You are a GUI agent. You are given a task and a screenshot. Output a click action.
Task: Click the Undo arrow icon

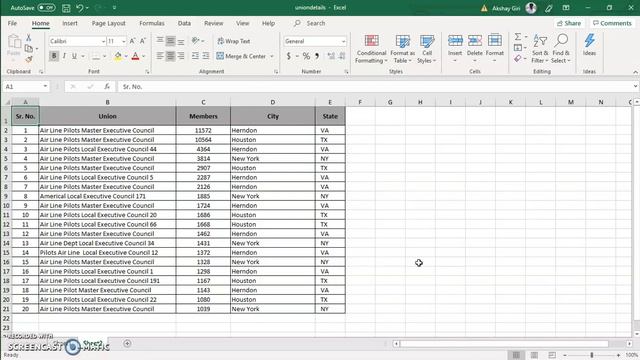[x=80, y=8]
